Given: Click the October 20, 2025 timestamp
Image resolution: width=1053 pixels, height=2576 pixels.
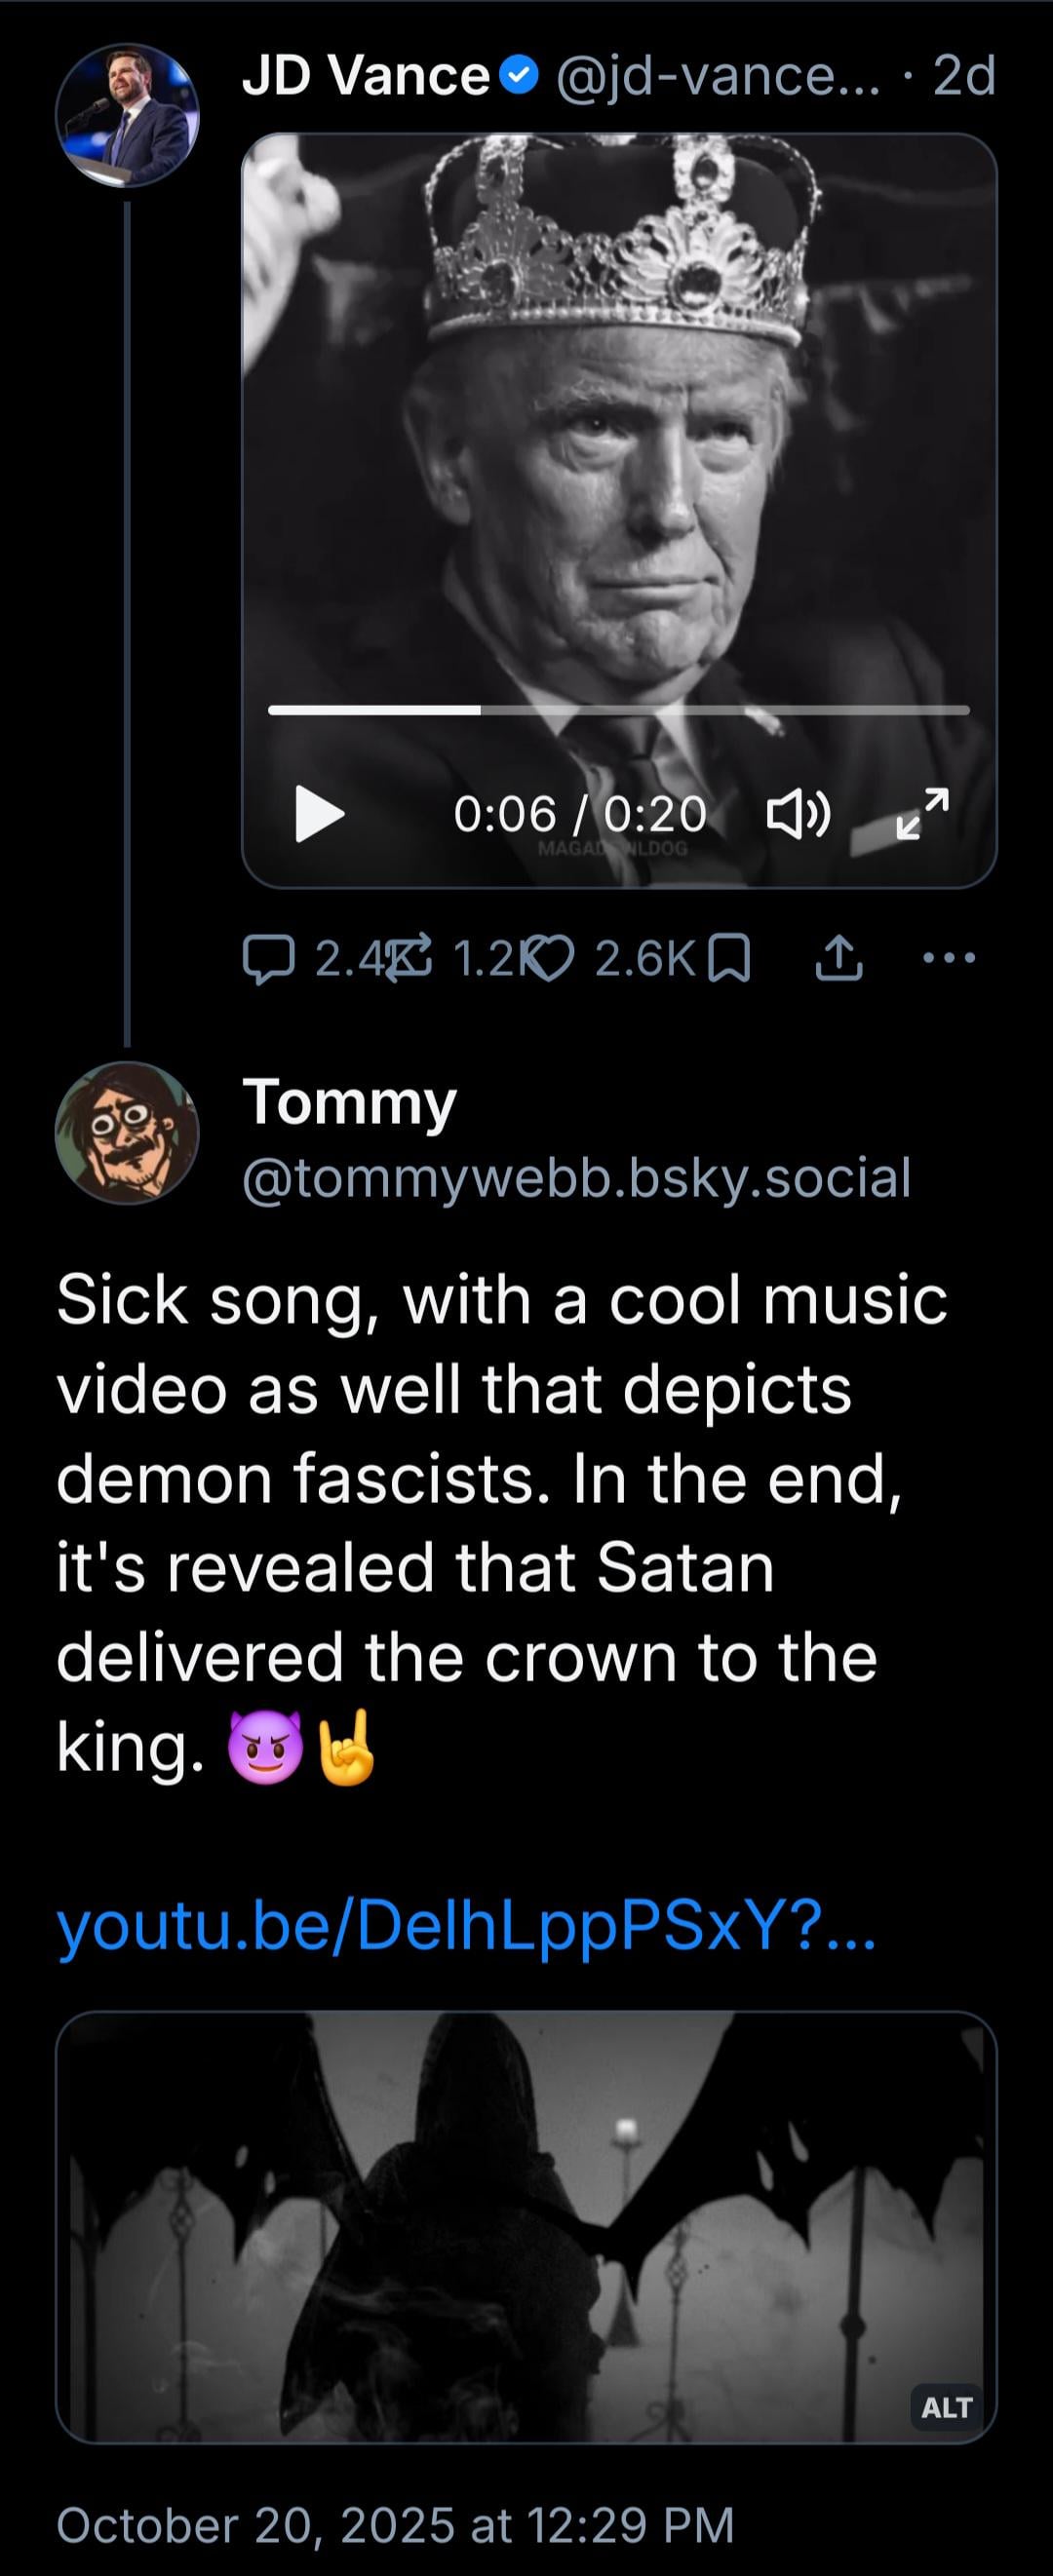Looking at the screenshot, I should click(395, 2524).
